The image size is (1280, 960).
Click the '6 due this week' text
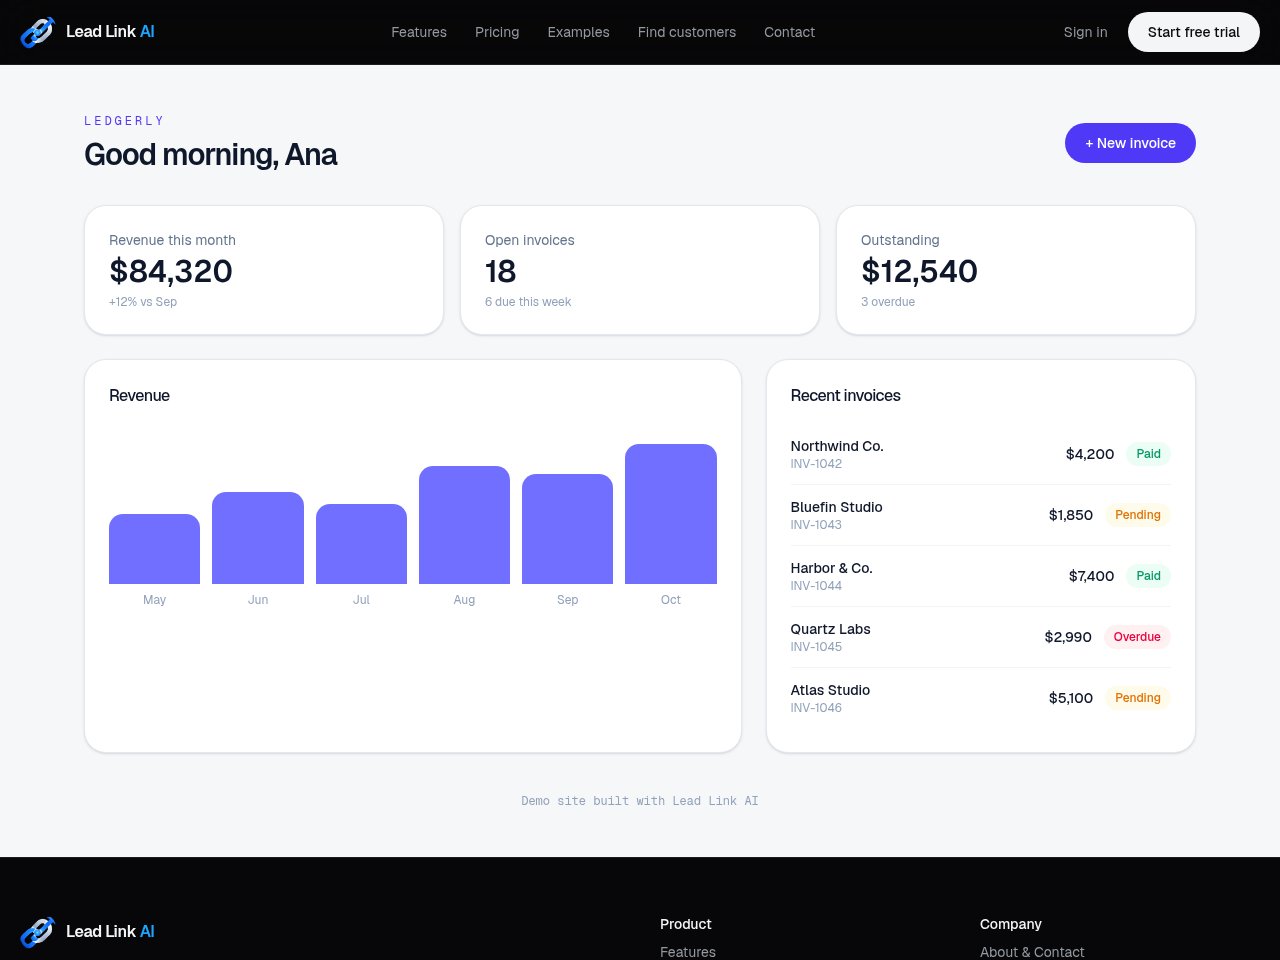[x=528, y=302]
